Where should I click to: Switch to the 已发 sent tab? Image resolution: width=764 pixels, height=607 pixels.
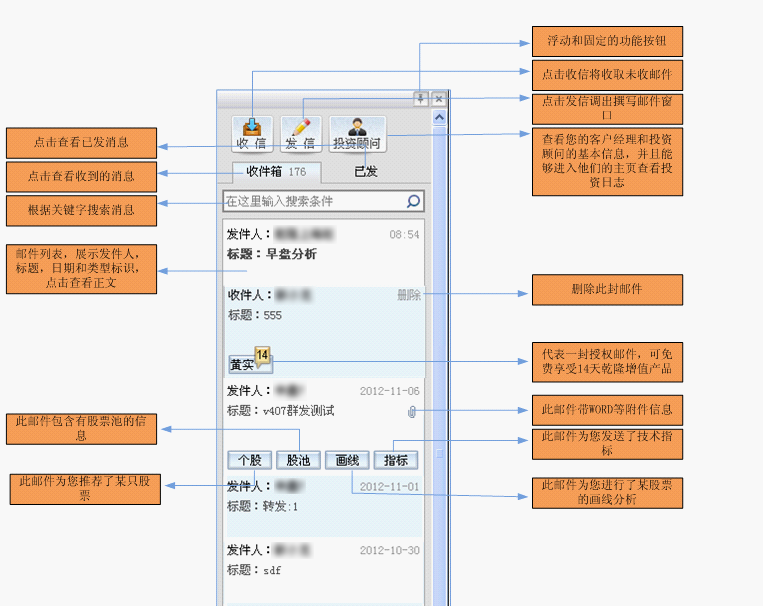tap(366, 172)
